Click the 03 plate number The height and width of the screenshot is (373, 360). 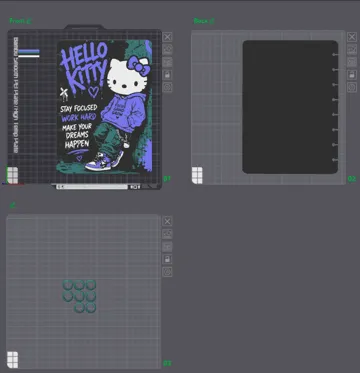tap(167, 363)
